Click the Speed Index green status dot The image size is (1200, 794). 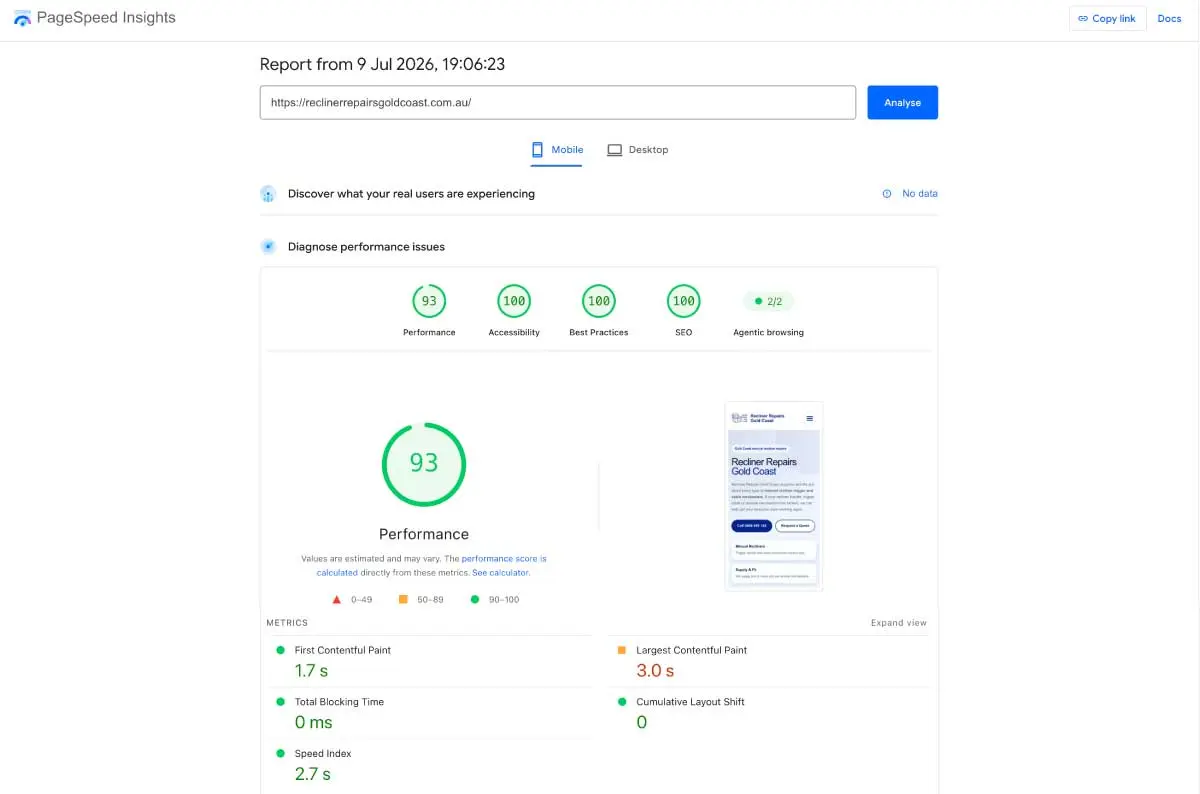pos(280,754)
